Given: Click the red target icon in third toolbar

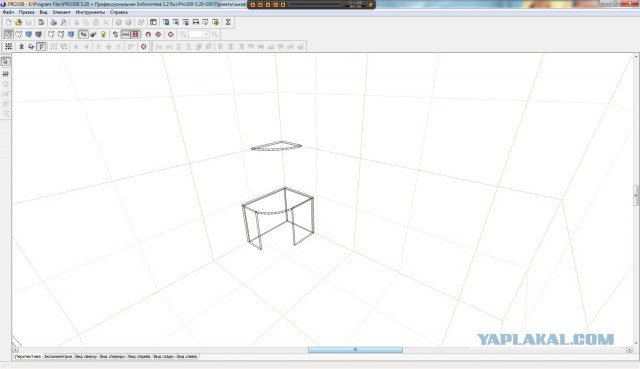Looking at the screenshot, I should (x=143, y=47).
